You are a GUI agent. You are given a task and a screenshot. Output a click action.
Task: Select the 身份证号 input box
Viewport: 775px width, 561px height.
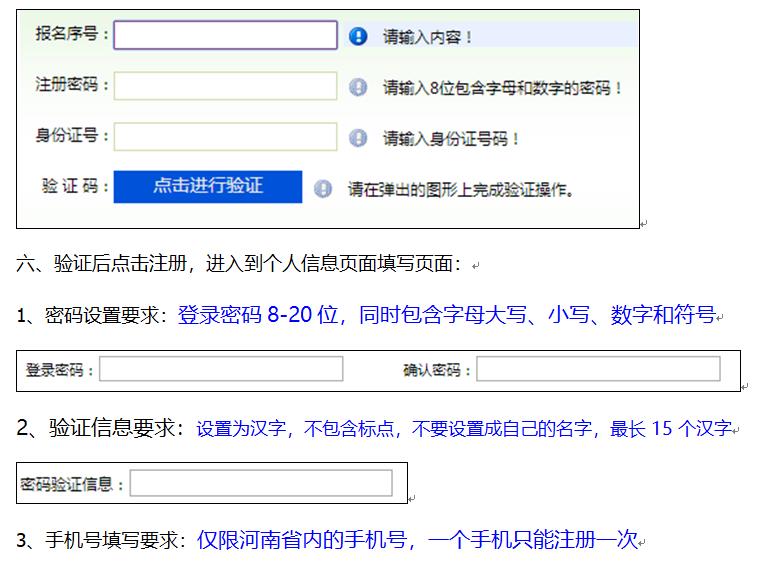[225, 137]
